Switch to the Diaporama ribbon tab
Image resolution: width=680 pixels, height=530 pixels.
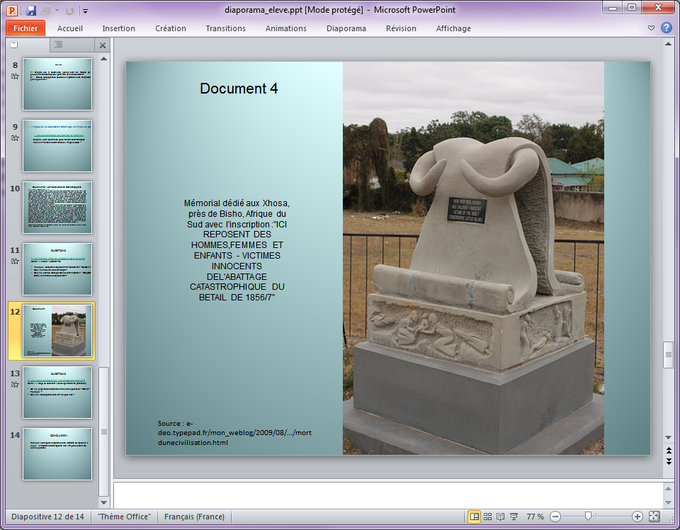coord(346,28)
